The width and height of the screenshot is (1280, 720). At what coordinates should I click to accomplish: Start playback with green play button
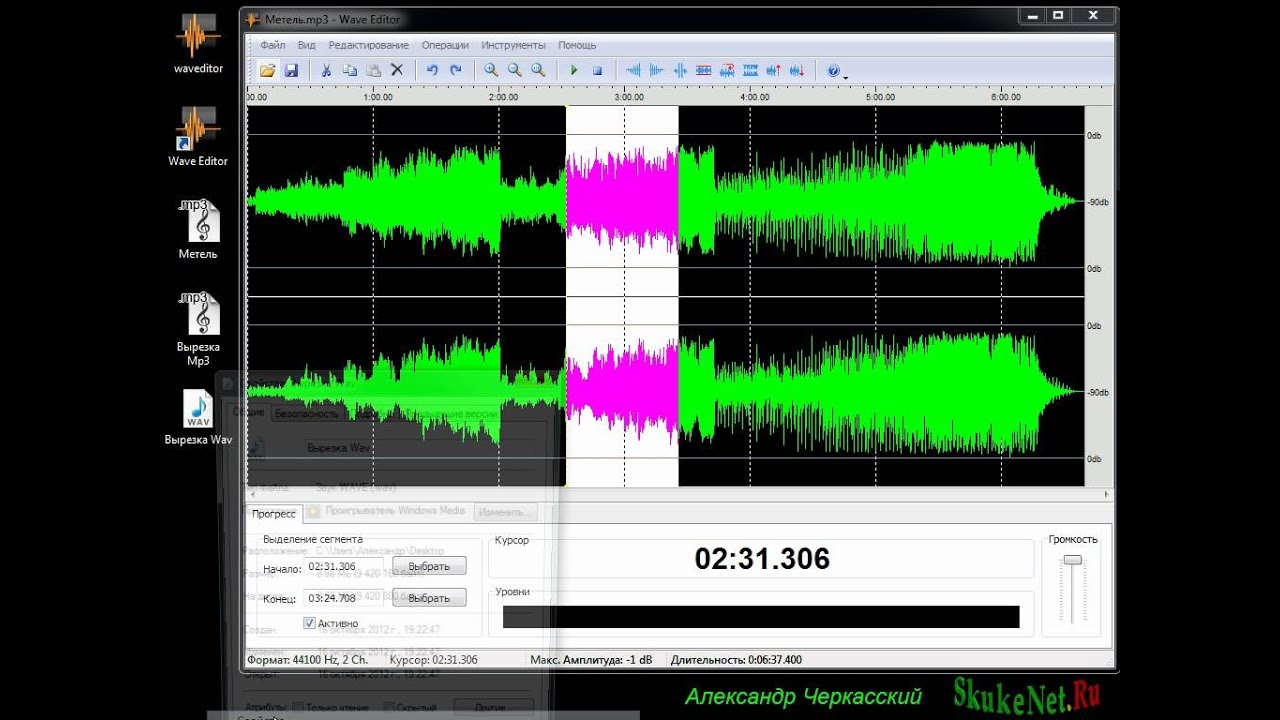[574, 70]
